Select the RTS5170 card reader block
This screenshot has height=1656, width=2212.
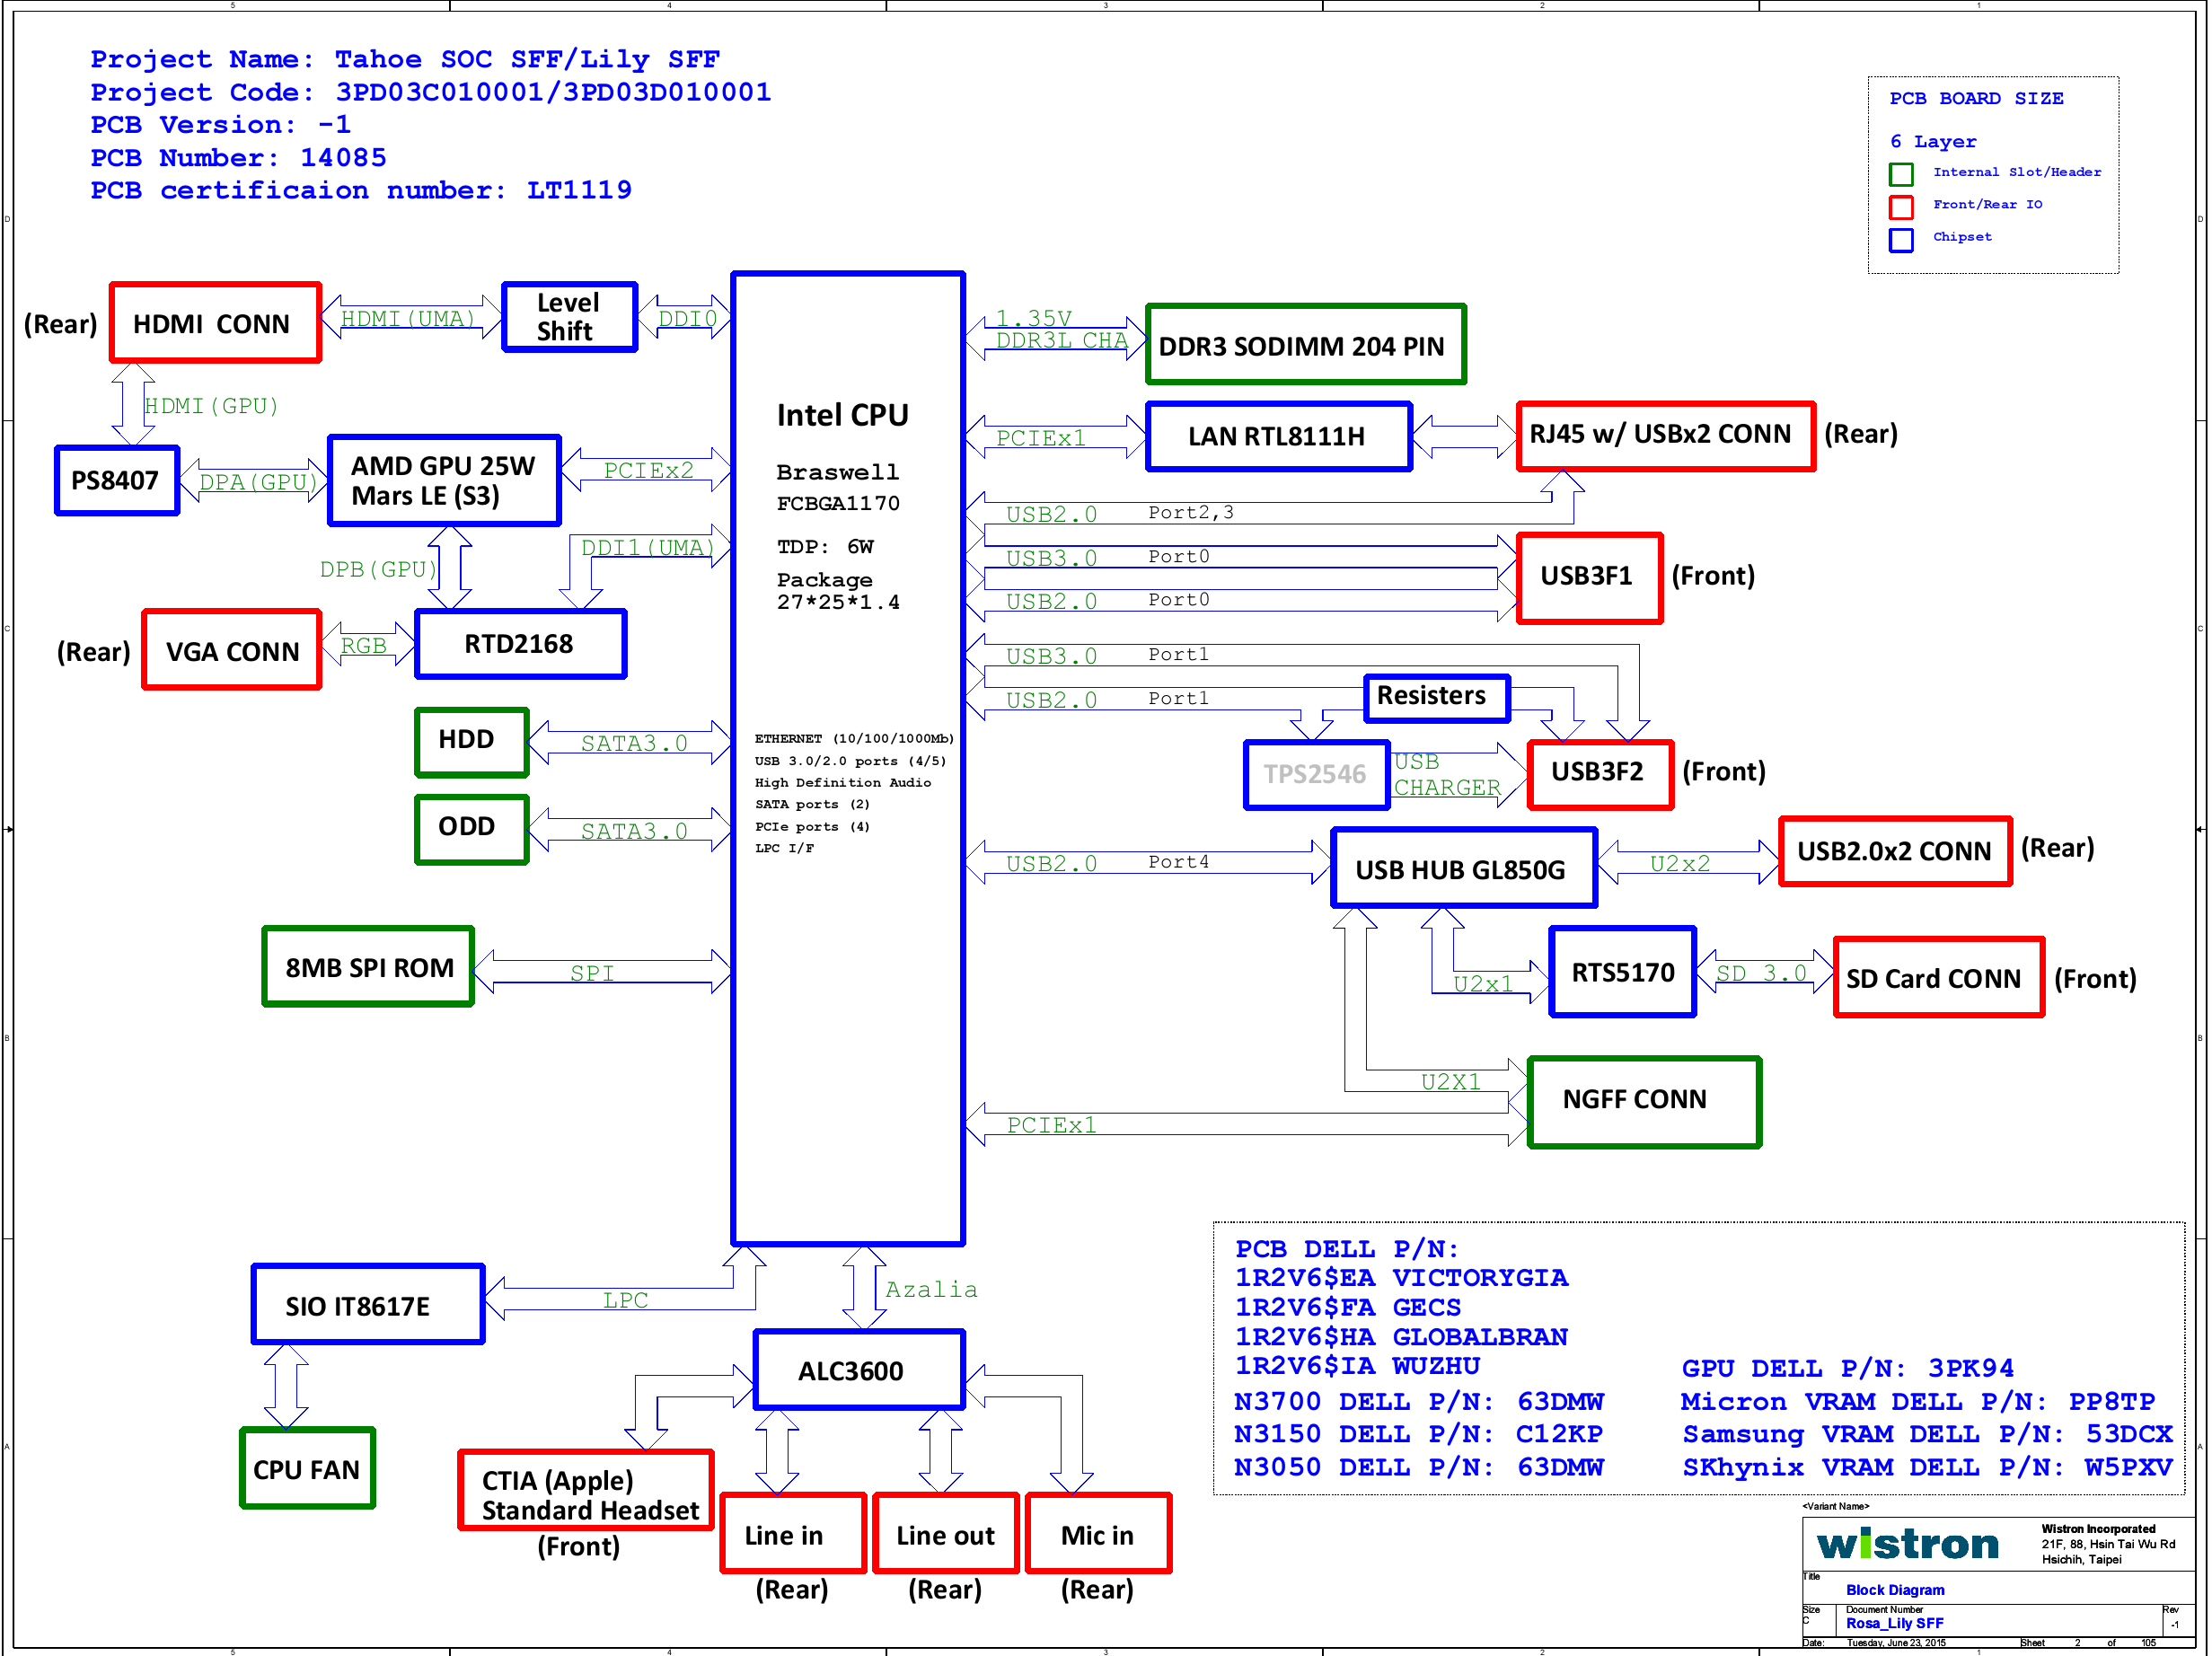tap(1622, 971)
